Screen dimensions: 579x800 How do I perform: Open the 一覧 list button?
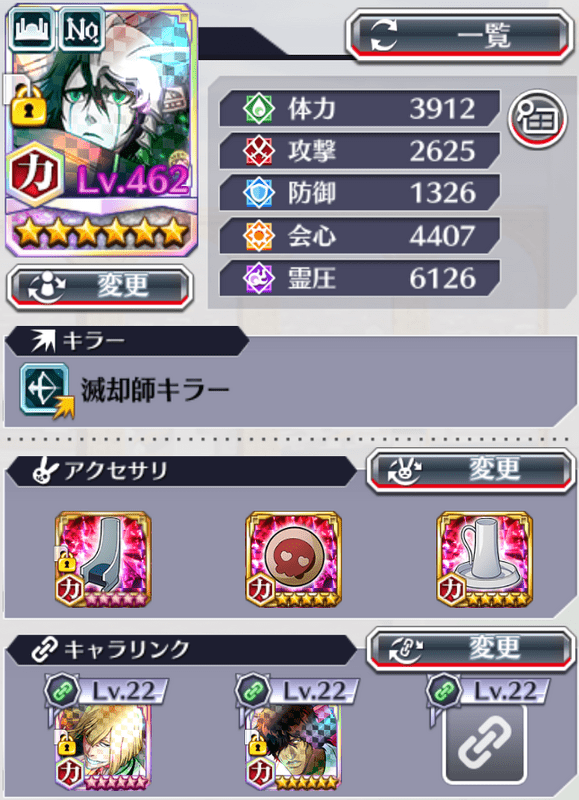pyautogui.click(x=459, y=36)
